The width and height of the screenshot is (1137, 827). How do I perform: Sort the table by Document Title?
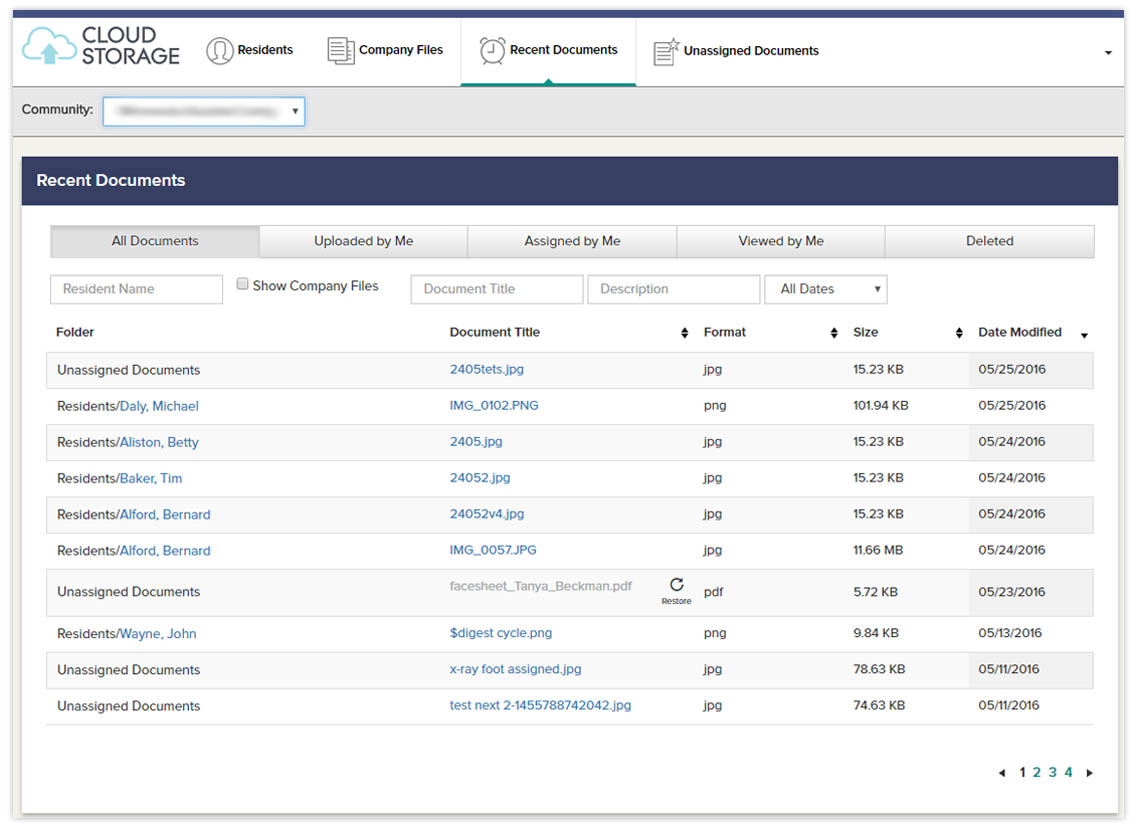(684, 333)
